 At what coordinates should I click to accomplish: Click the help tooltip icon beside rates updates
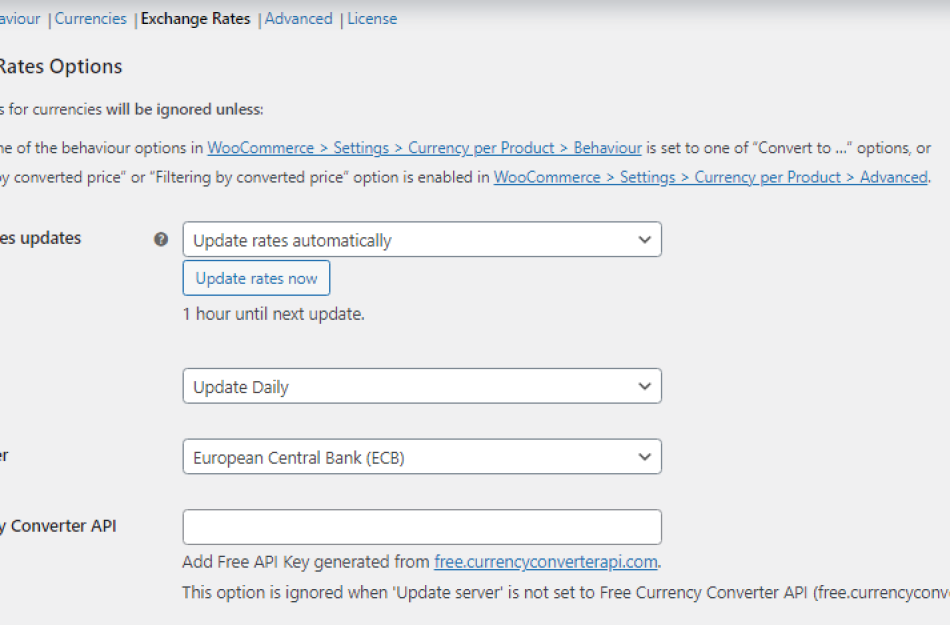[x=161, y=239]
